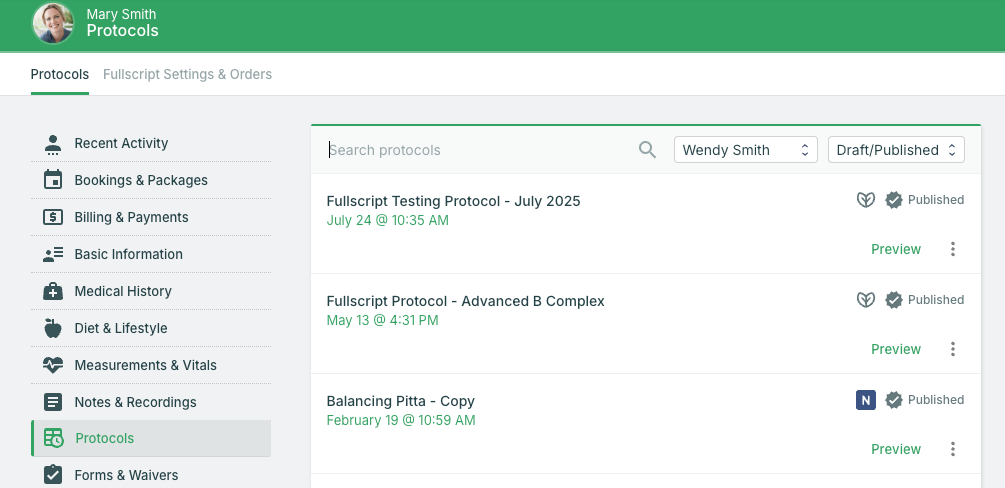Preview the Fullscript Testing Protocol - July 2025
Viewport: 1005px width, 488px height.
895,249
